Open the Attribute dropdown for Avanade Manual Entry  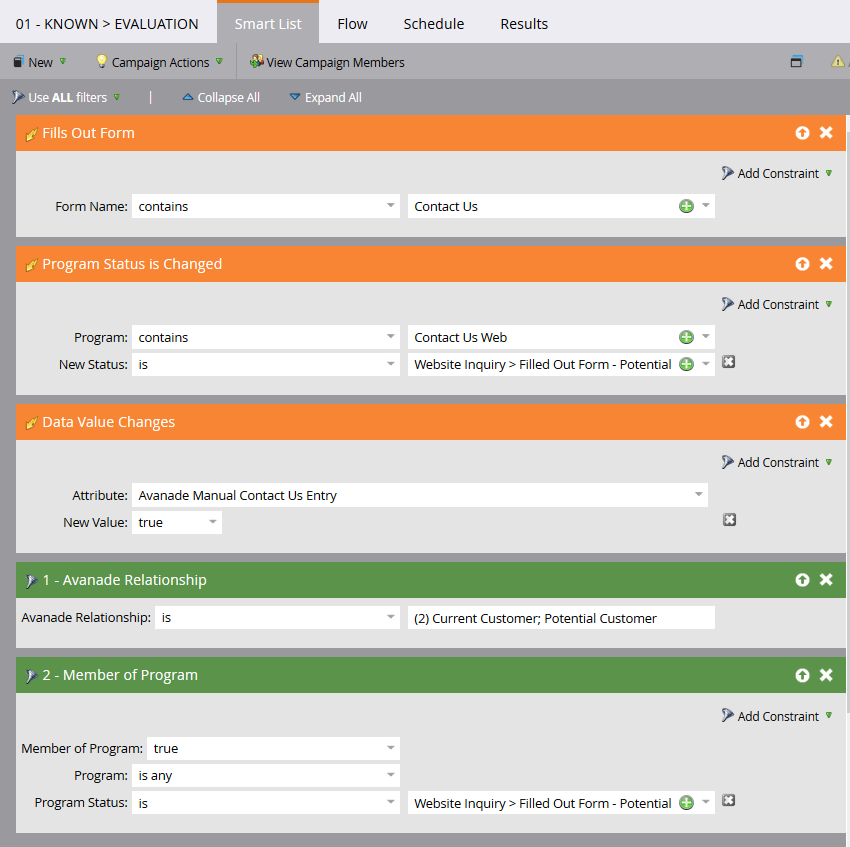click(x=420, y=495)
